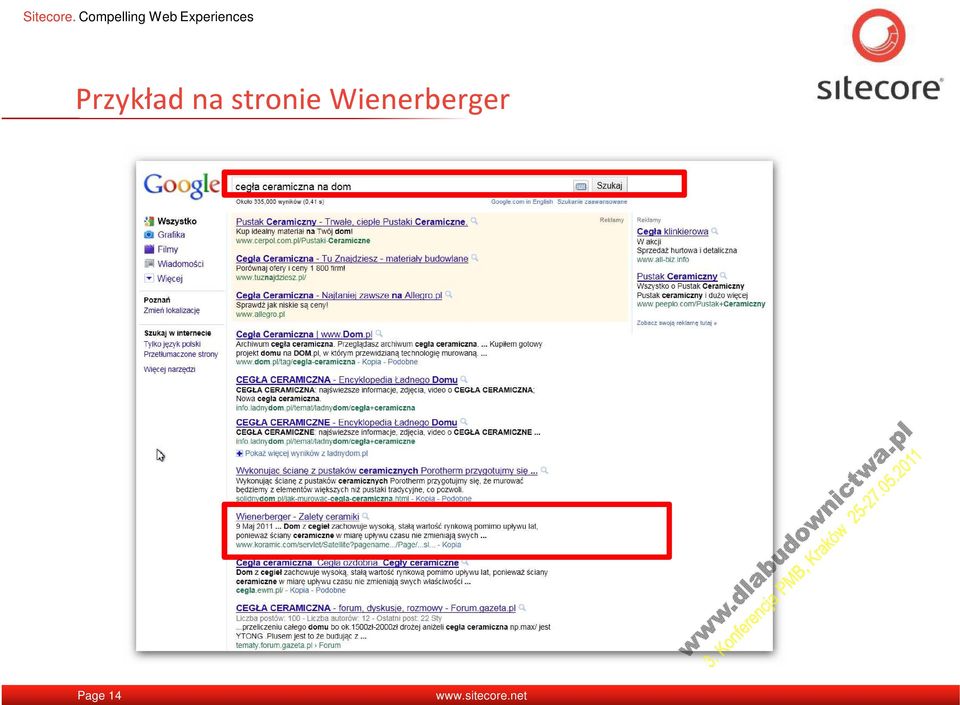Open Szukanie zaawansowane link
The image size is (960, 705).
pos(592,201)
